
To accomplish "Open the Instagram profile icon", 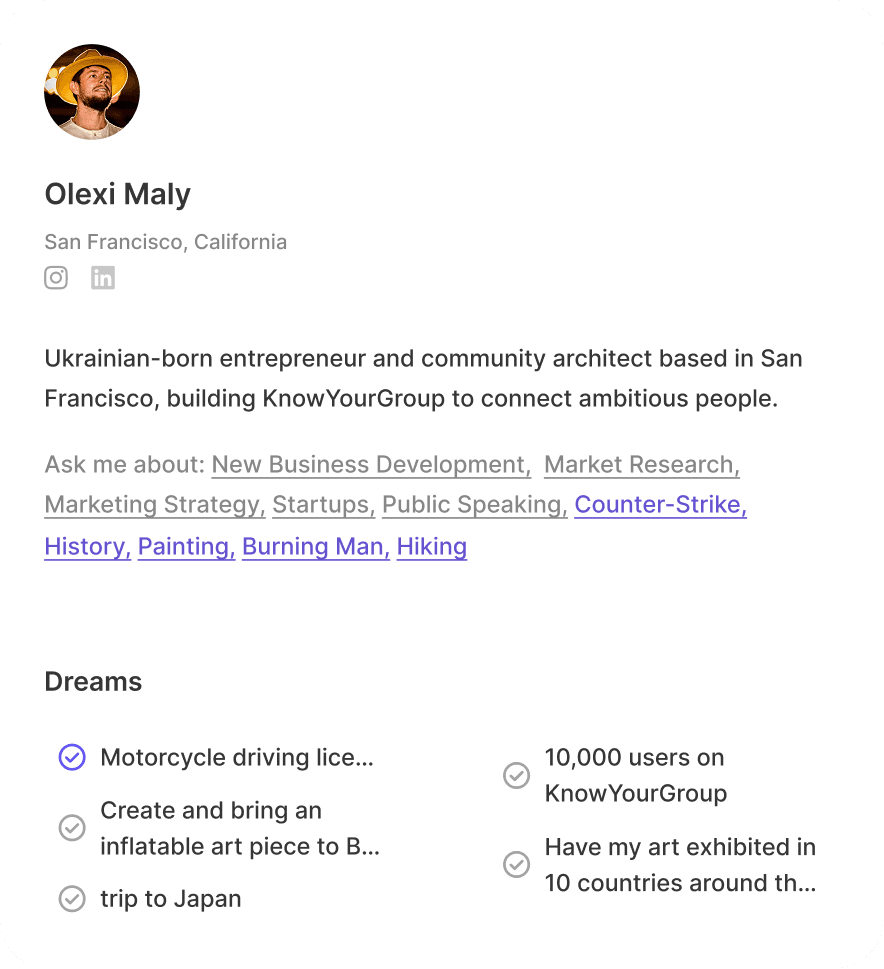I will point(56,278).
